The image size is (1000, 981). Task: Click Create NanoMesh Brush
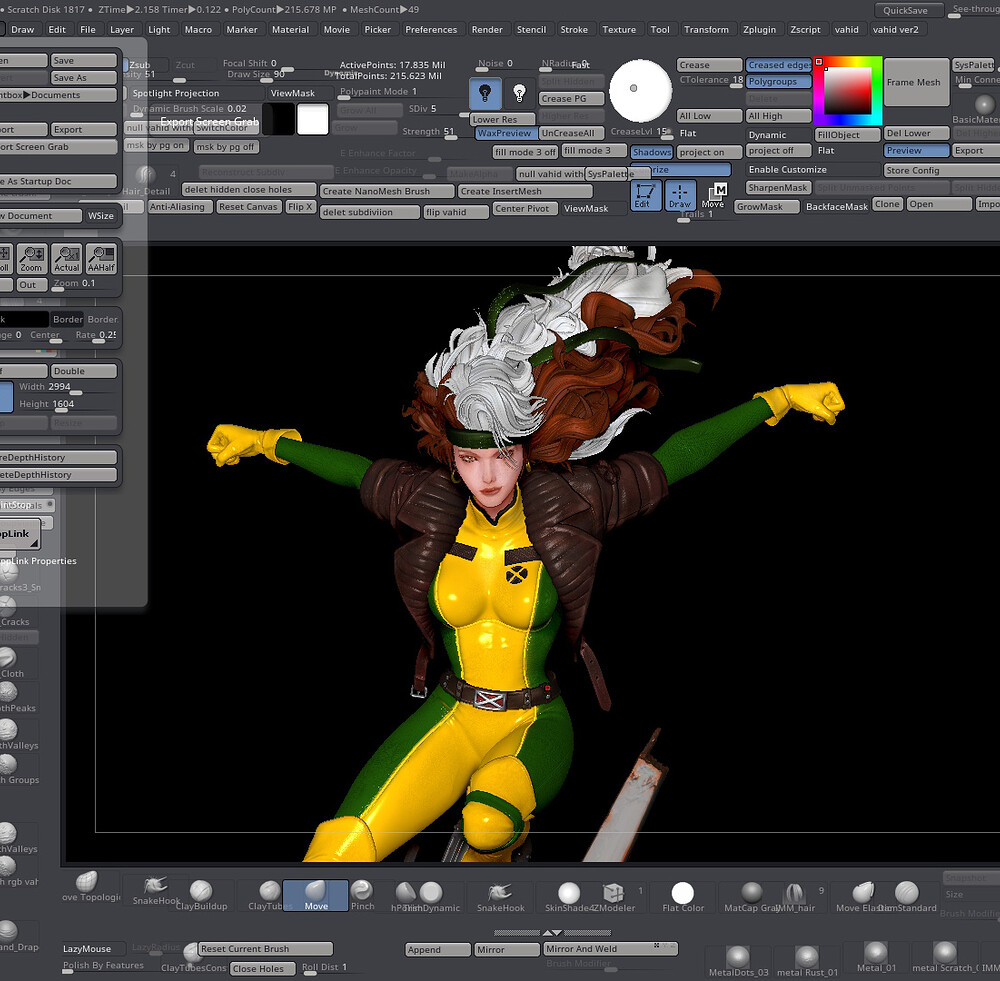(387, 191)
